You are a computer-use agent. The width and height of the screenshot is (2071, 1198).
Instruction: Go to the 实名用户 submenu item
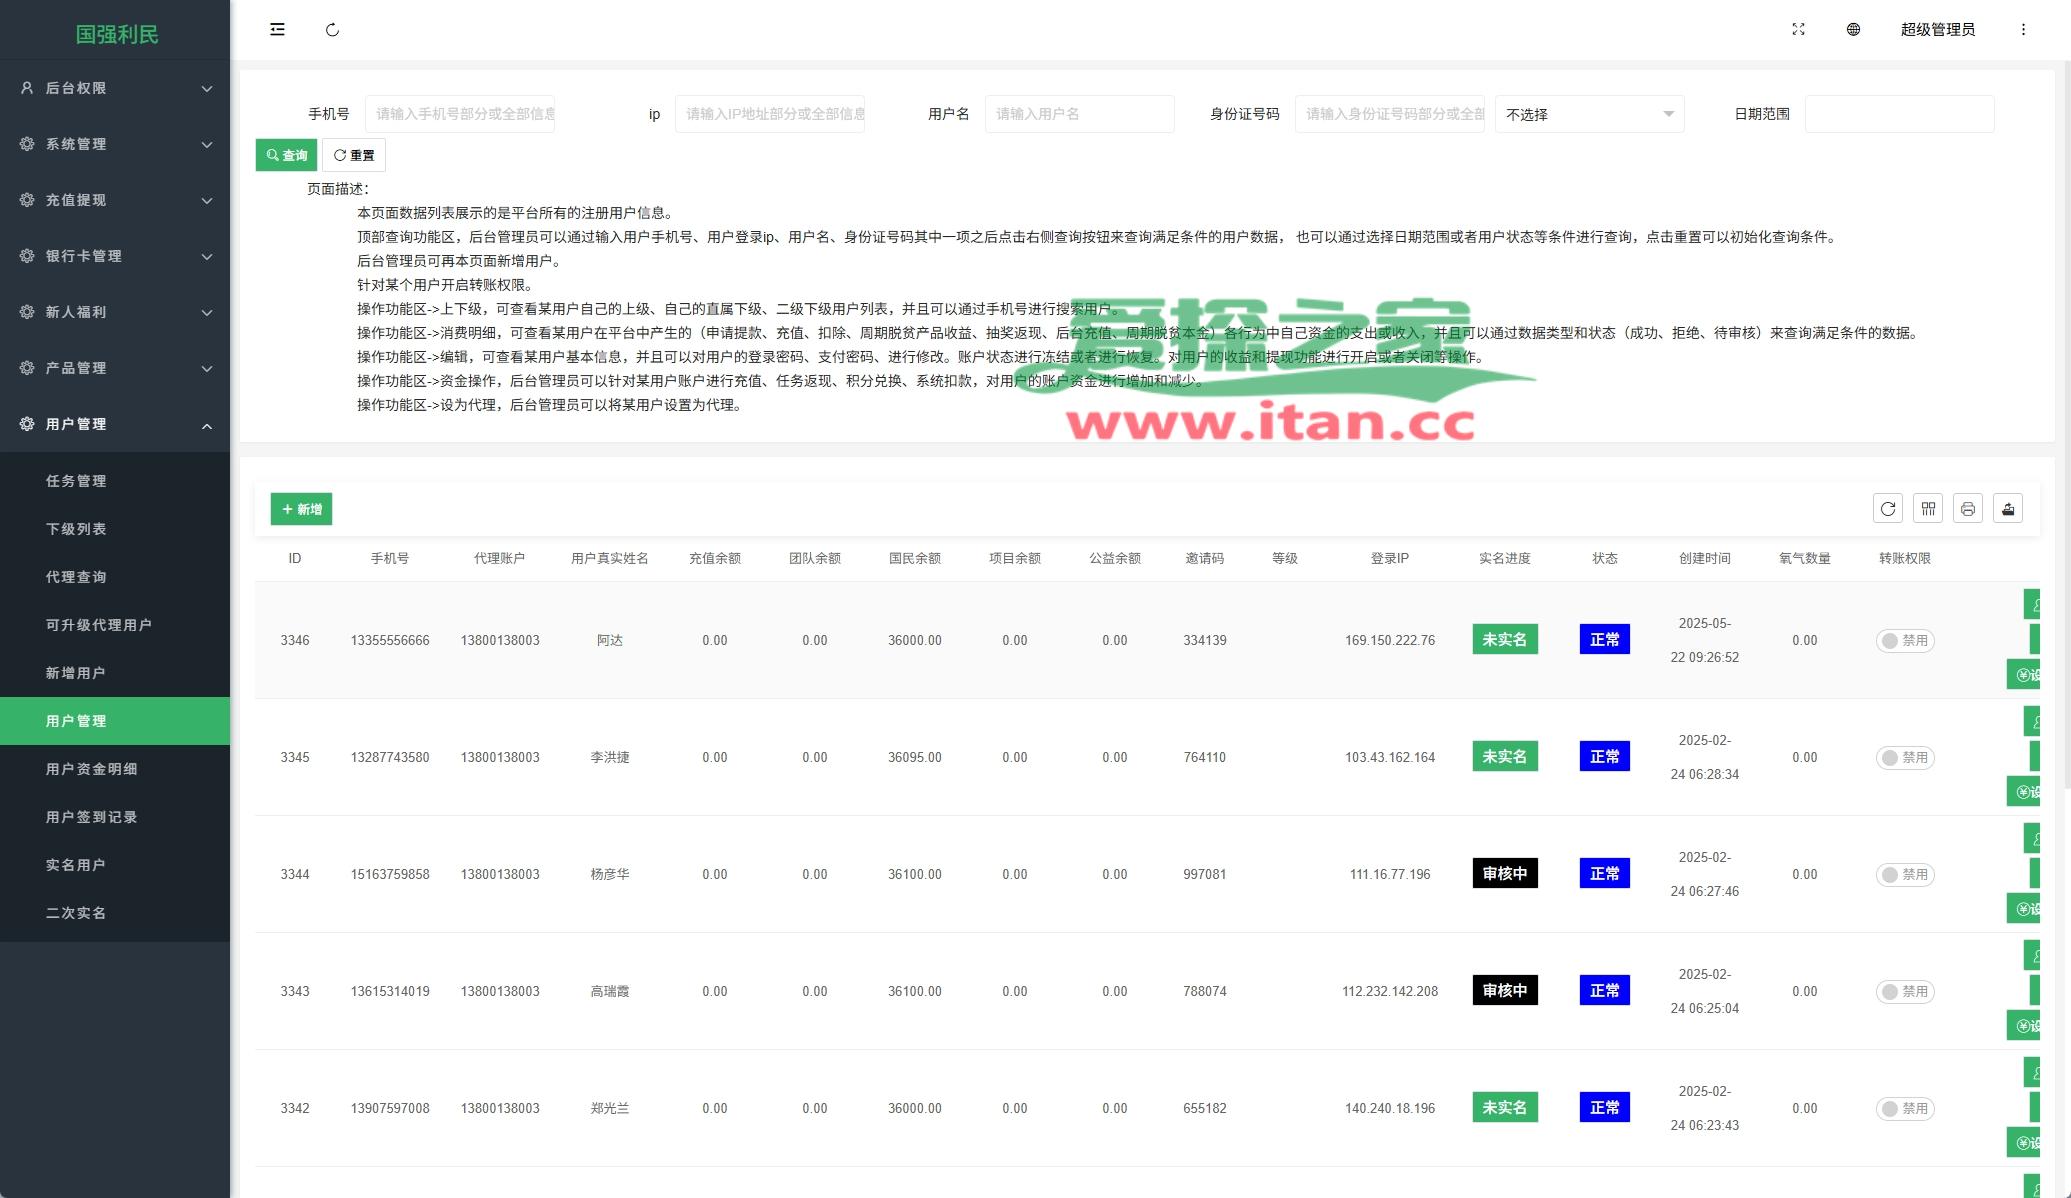coord(75,865)
